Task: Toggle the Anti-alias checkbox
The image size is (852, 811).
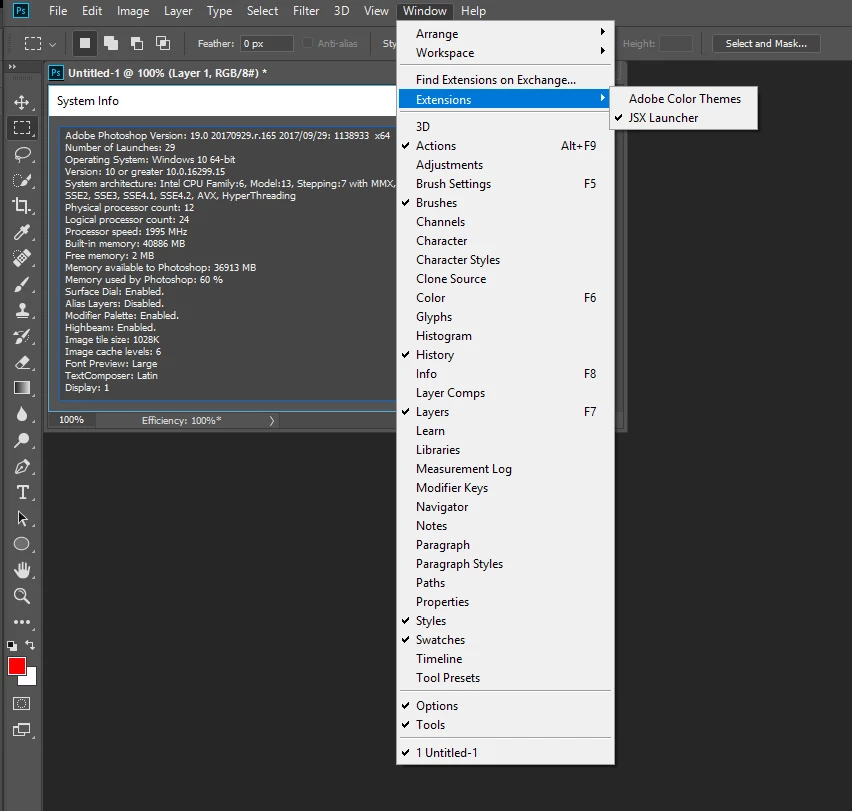Action: coord(308,43)
